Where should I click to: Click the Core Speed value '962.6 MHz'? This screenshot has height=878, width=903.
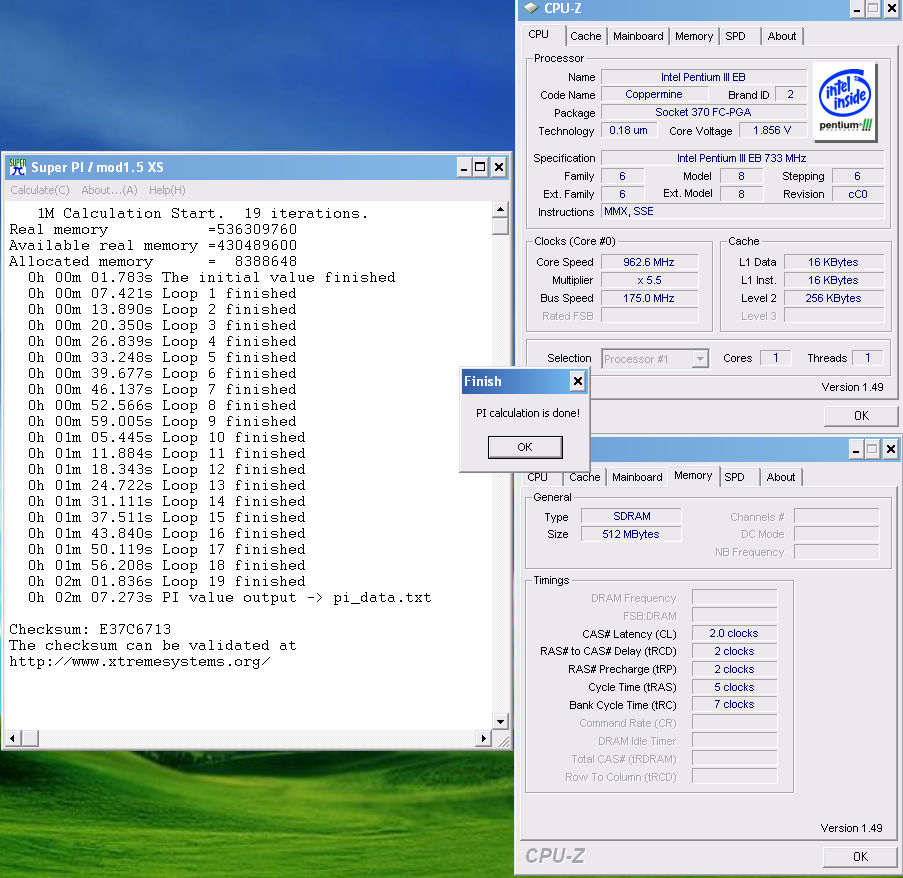point(649,263)
